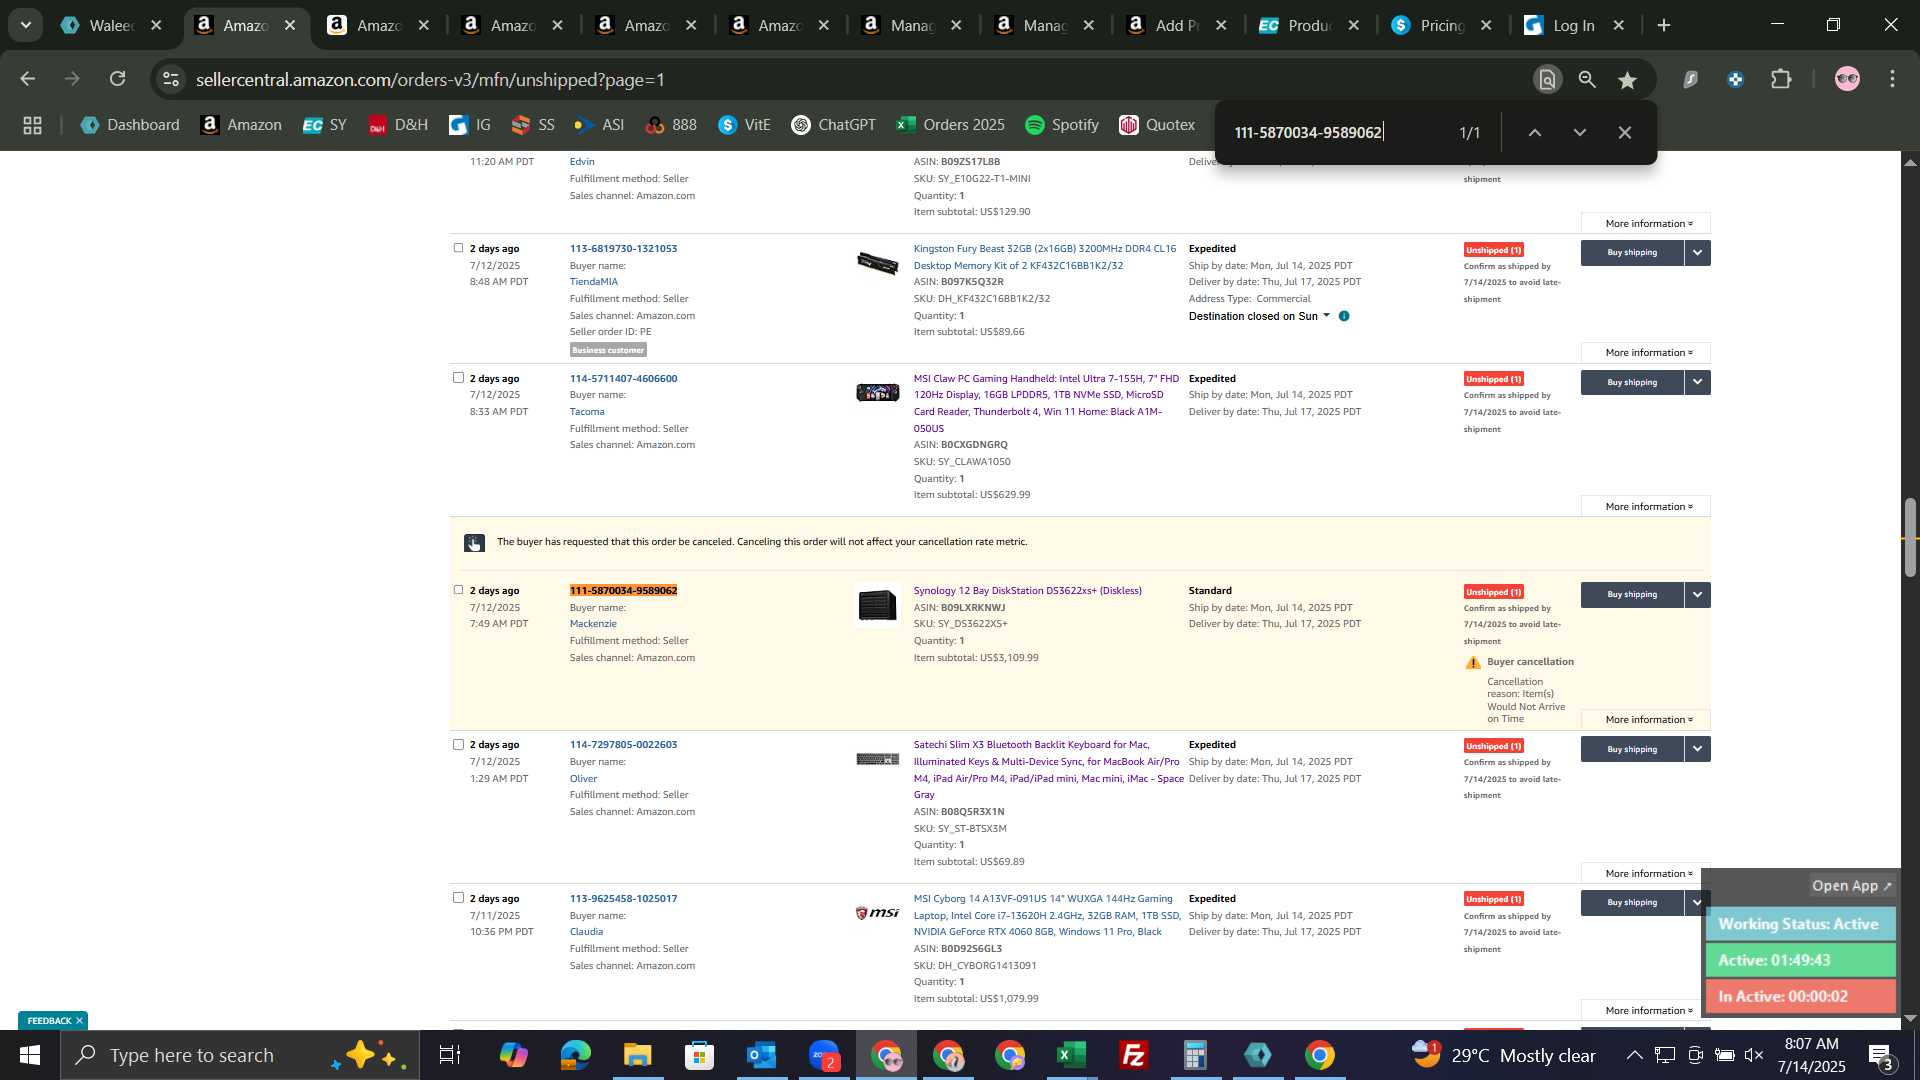Expand Destination closed on Sun dropdown
This screenshot has height=1080, width=1920.
coord(1327,316)
